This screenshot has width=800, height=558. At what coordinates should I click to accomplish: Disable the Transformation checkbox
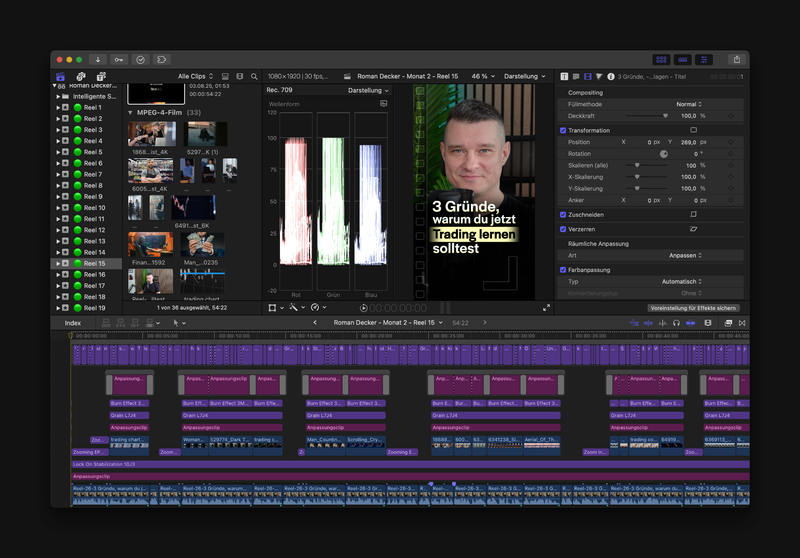[x=563, y=130]
